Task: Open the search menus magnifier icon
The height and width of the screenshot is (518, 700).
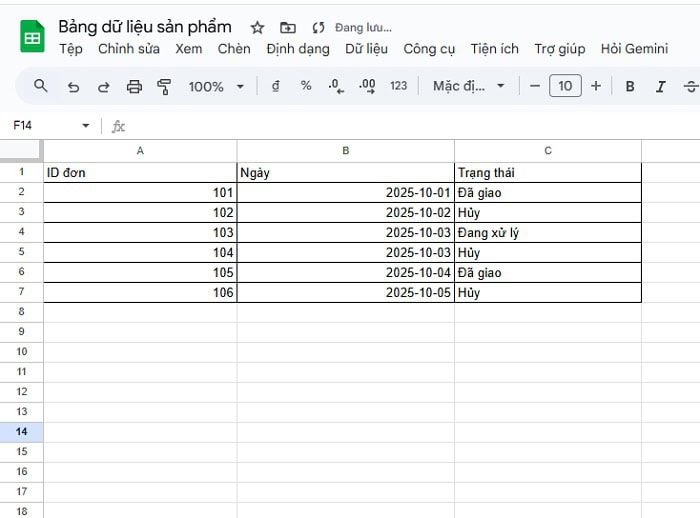Action: coord(41,86)
